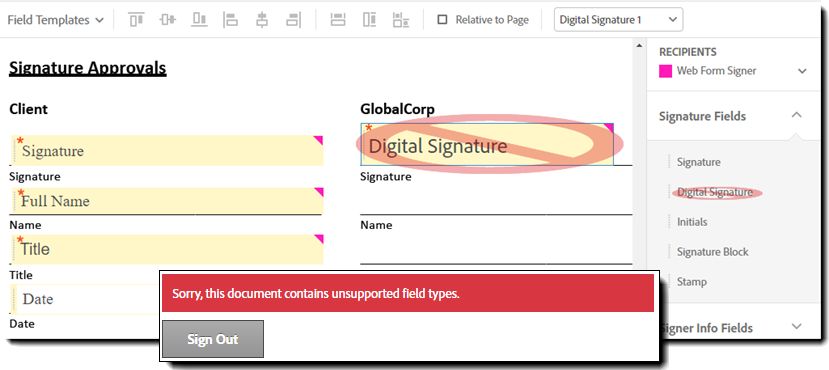Image resolution: width=829 pixels, height=370 pixels.
Task: Enable the Relative to Page checkbox
Action: click(443, 20)
